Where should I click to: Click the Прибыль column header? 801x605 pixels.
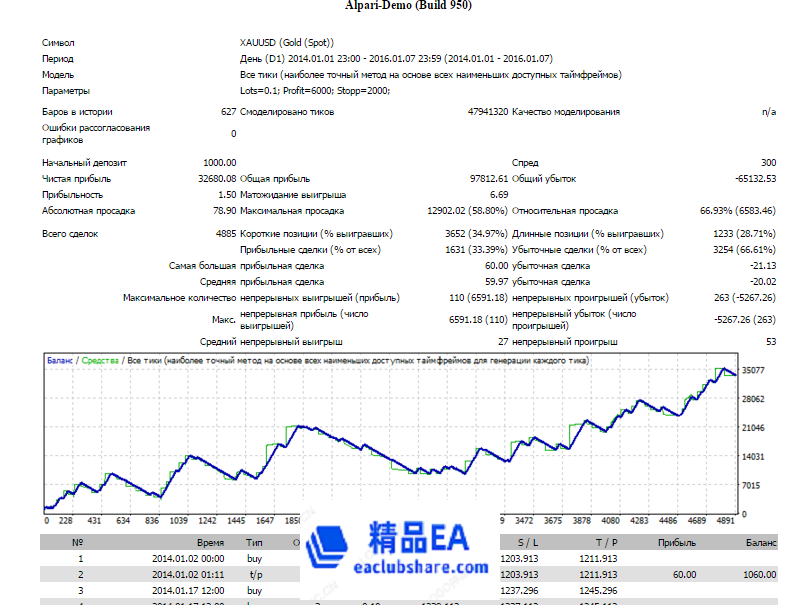(677, 542)
